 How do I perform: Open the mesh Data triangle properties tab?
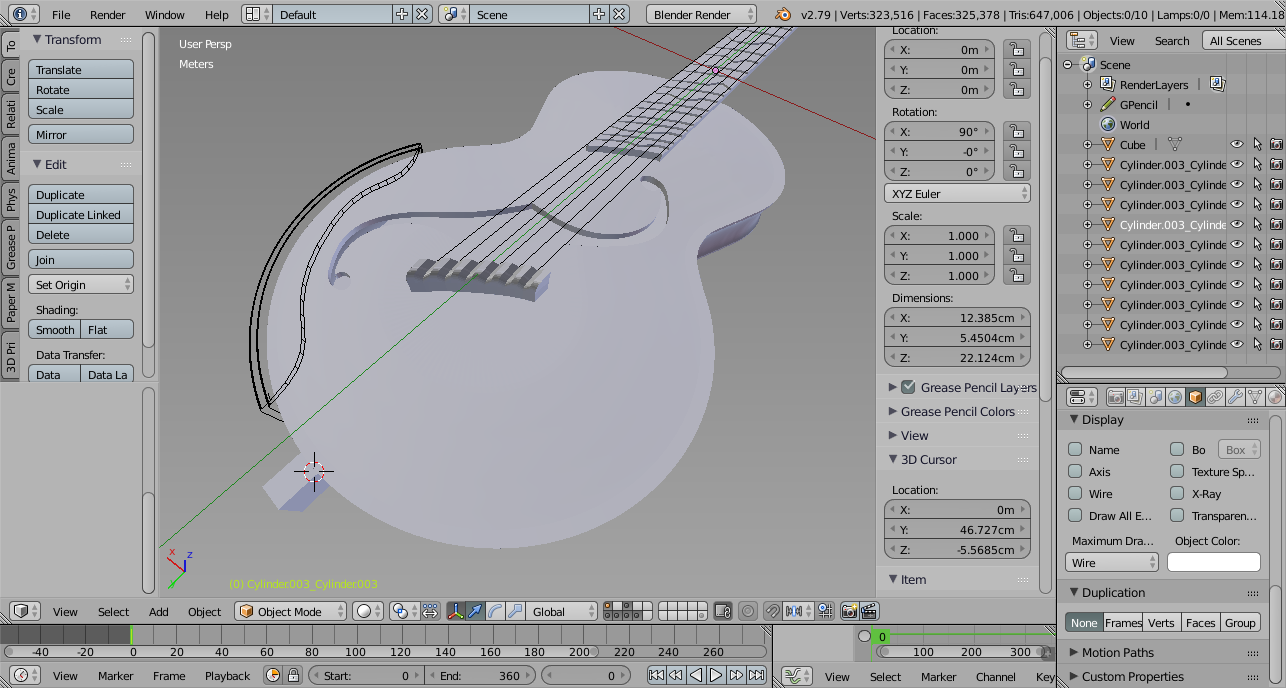pos(1255,397)
